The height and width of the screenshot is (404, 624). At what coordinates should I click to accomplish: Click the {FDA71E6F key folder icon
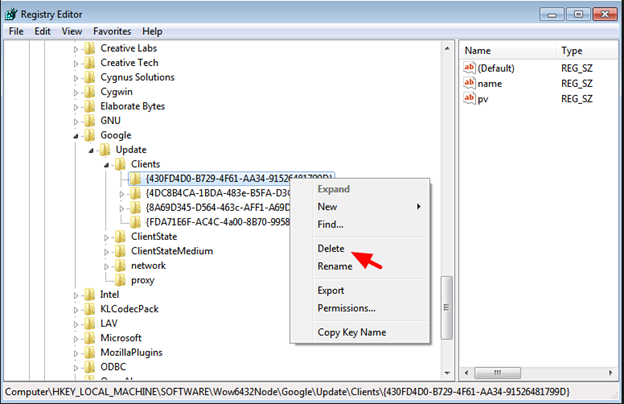click(x=135, y=222)
